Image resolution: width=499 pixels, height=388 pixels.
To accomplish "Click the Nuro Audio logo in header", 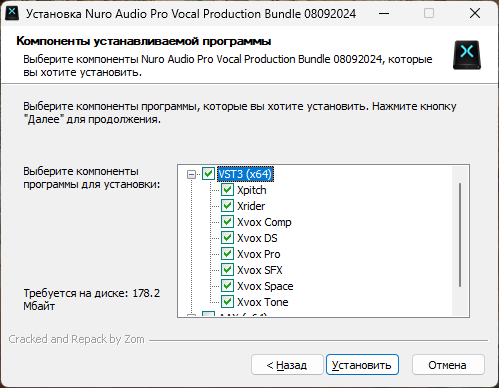I will tap(467, 55).
